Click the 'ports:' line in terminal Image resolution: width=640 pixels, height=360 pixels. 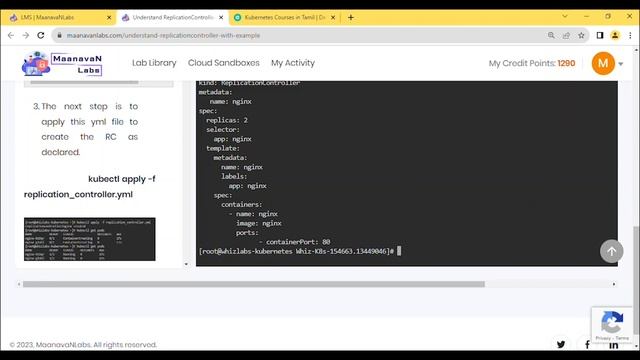point(247,232)
